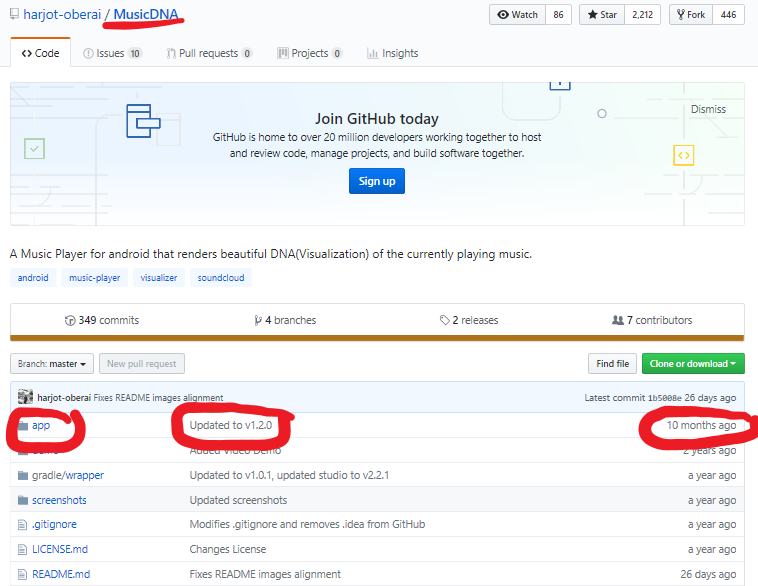
Task: Open the Changes License commit message
Action: (x=228, y=549)
